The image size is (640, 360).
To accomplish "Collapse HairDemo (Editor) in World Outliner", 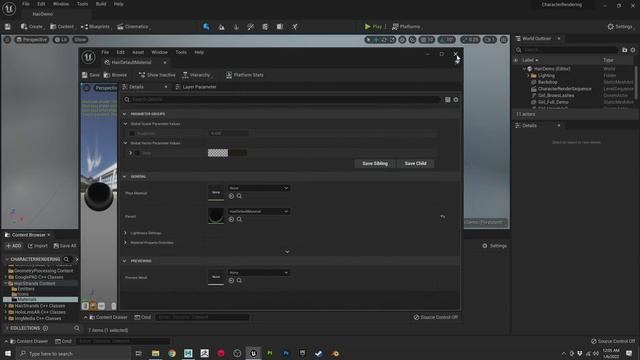I will [x=524, y=69].
